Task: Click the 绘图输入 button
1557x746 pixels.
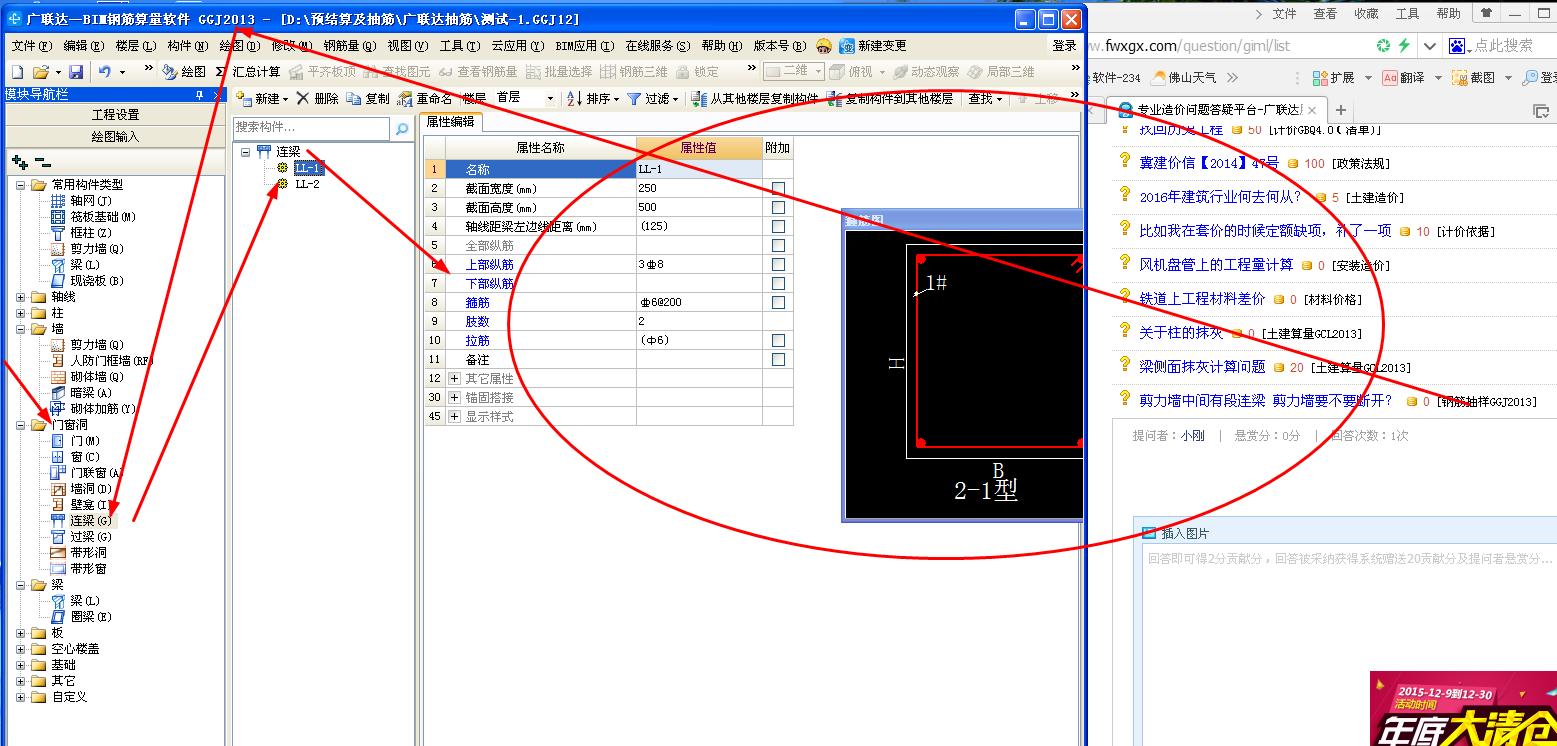Action: tap(115, 137)
